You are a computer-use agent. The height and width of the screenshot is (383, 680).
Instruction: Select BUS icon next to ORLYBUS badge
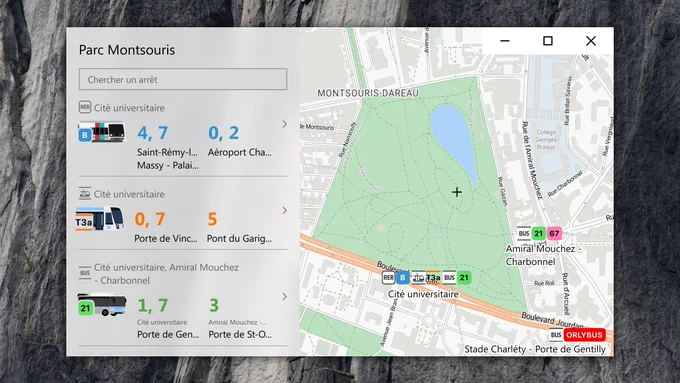(x=556, y=335)
